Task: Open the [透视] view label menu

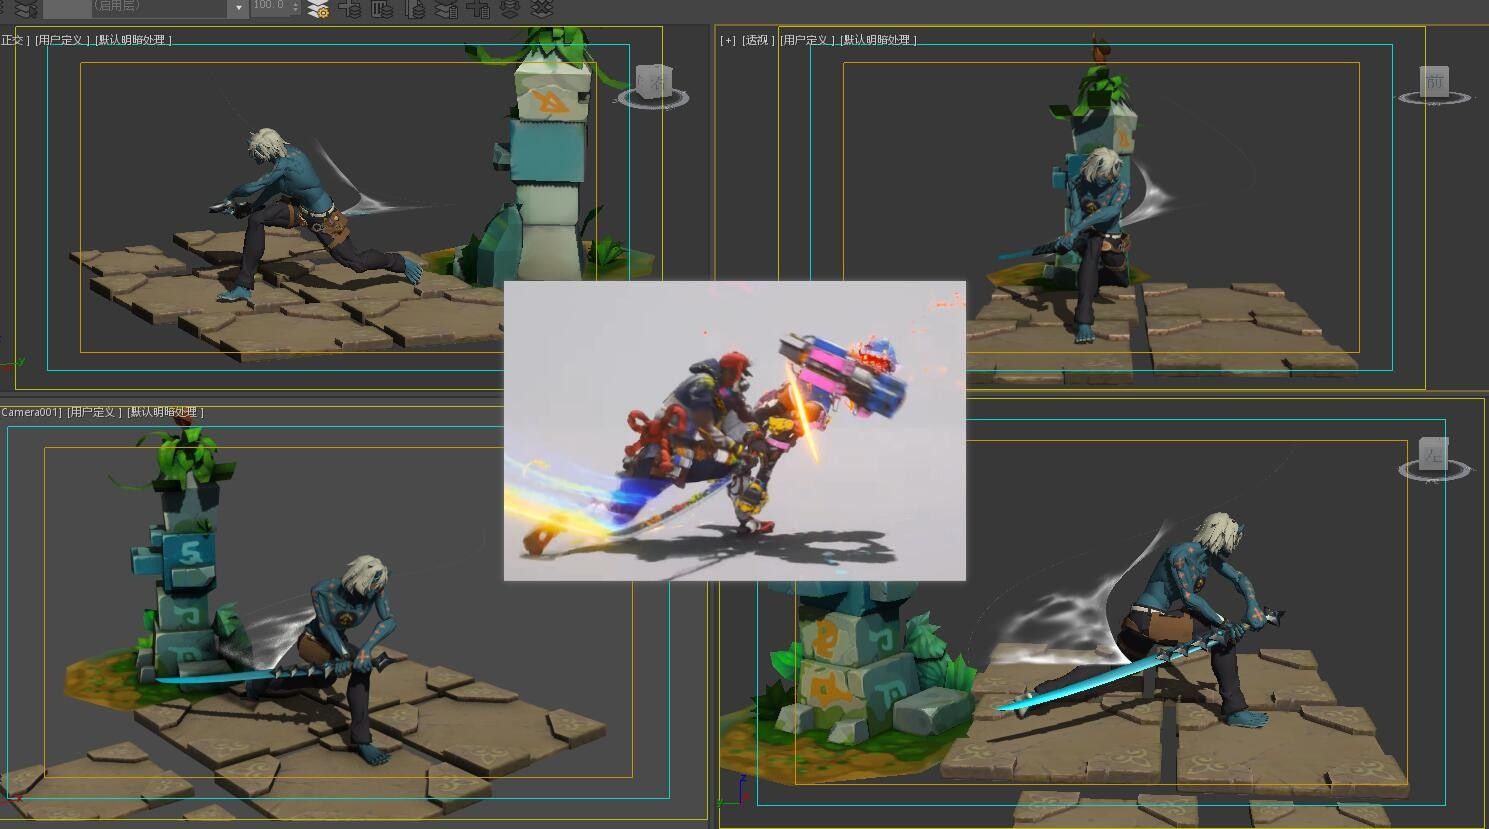Action: coord(758,40)
